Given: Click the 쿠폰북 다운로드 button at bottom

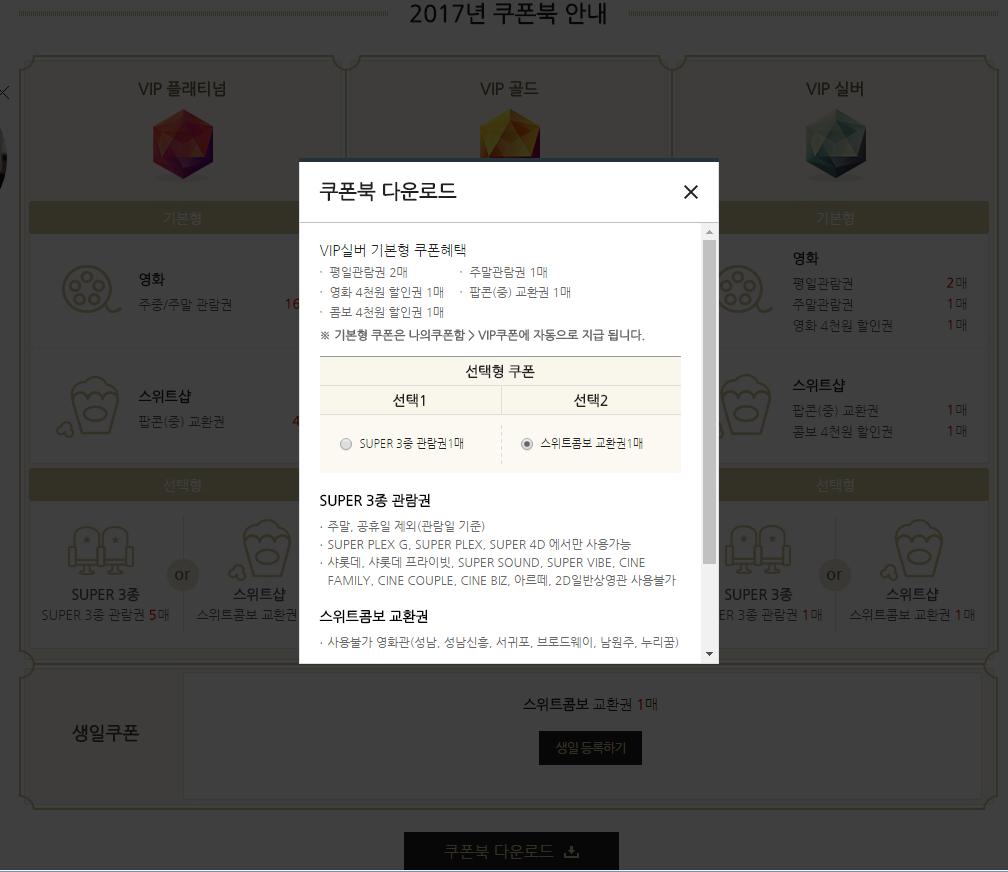Looking at the screenshot, I should 511,851.
